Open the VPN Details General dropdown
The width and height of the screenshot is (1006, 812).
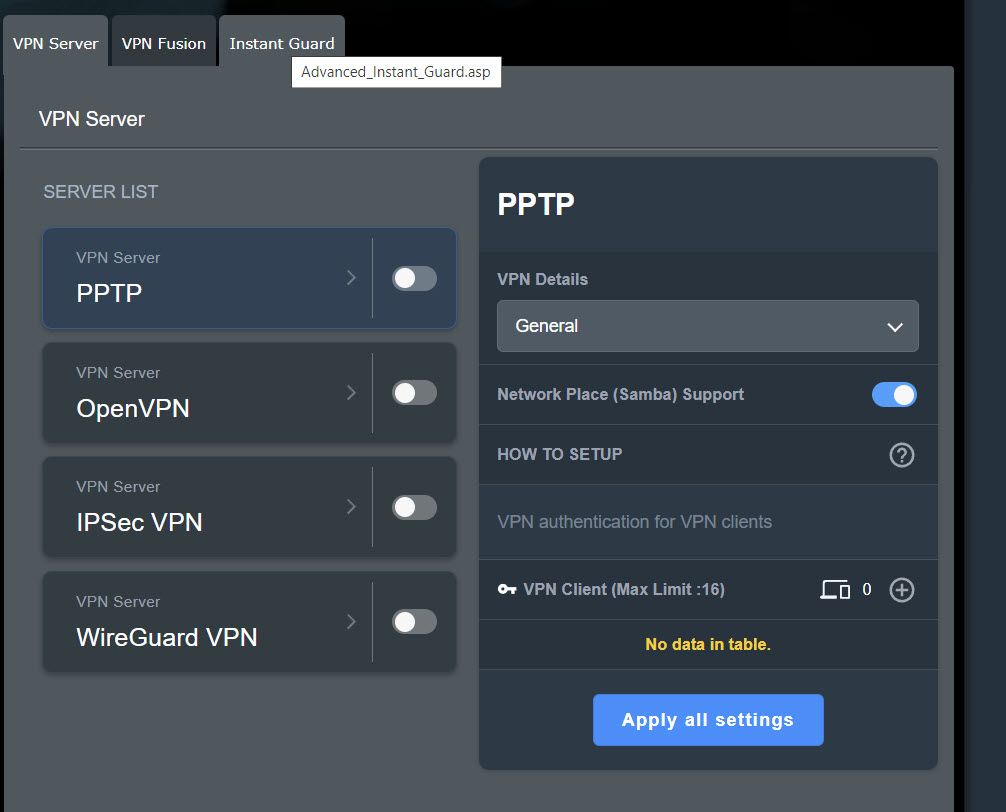(x=707, y=326)
